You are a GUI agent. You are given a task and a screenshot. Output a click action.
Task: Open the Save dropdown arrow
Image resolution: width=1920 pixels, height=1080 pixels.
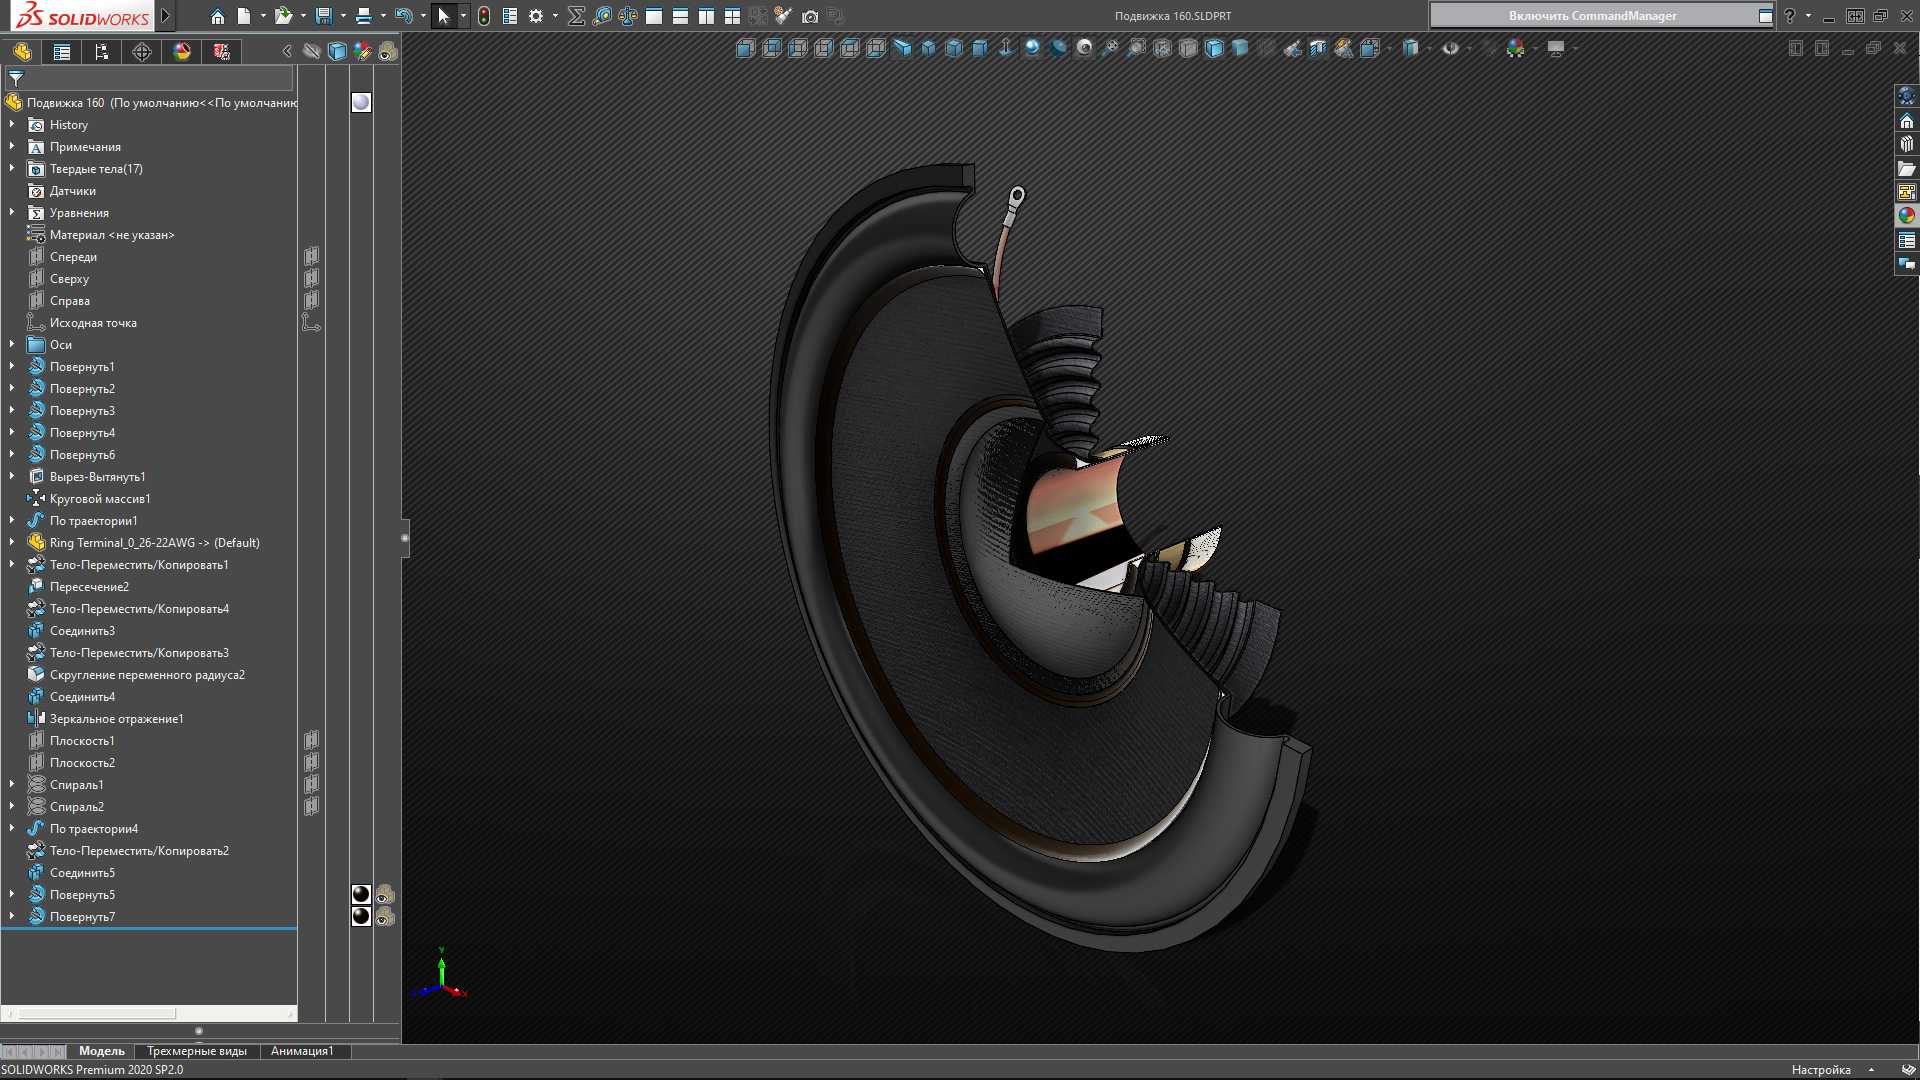(x=343, y=16)
